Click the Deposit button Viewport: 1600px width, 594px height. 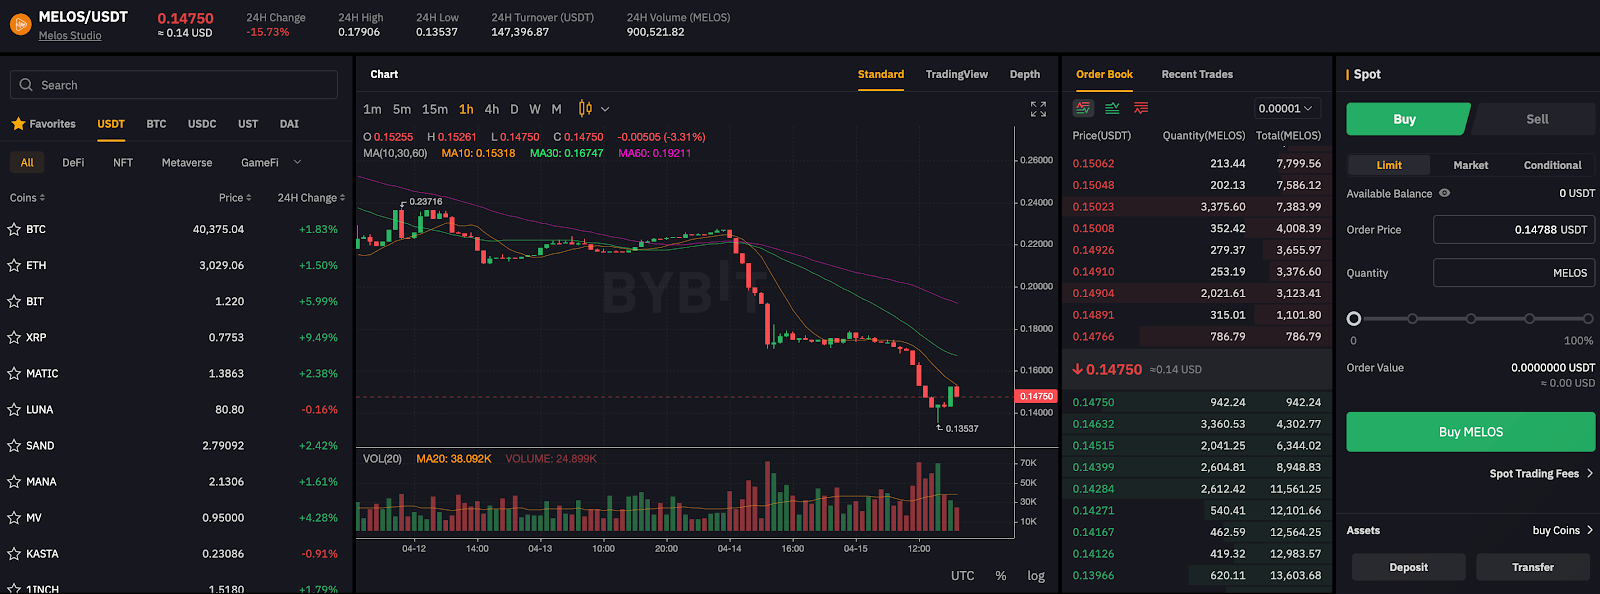click(x=1408, y=567)
